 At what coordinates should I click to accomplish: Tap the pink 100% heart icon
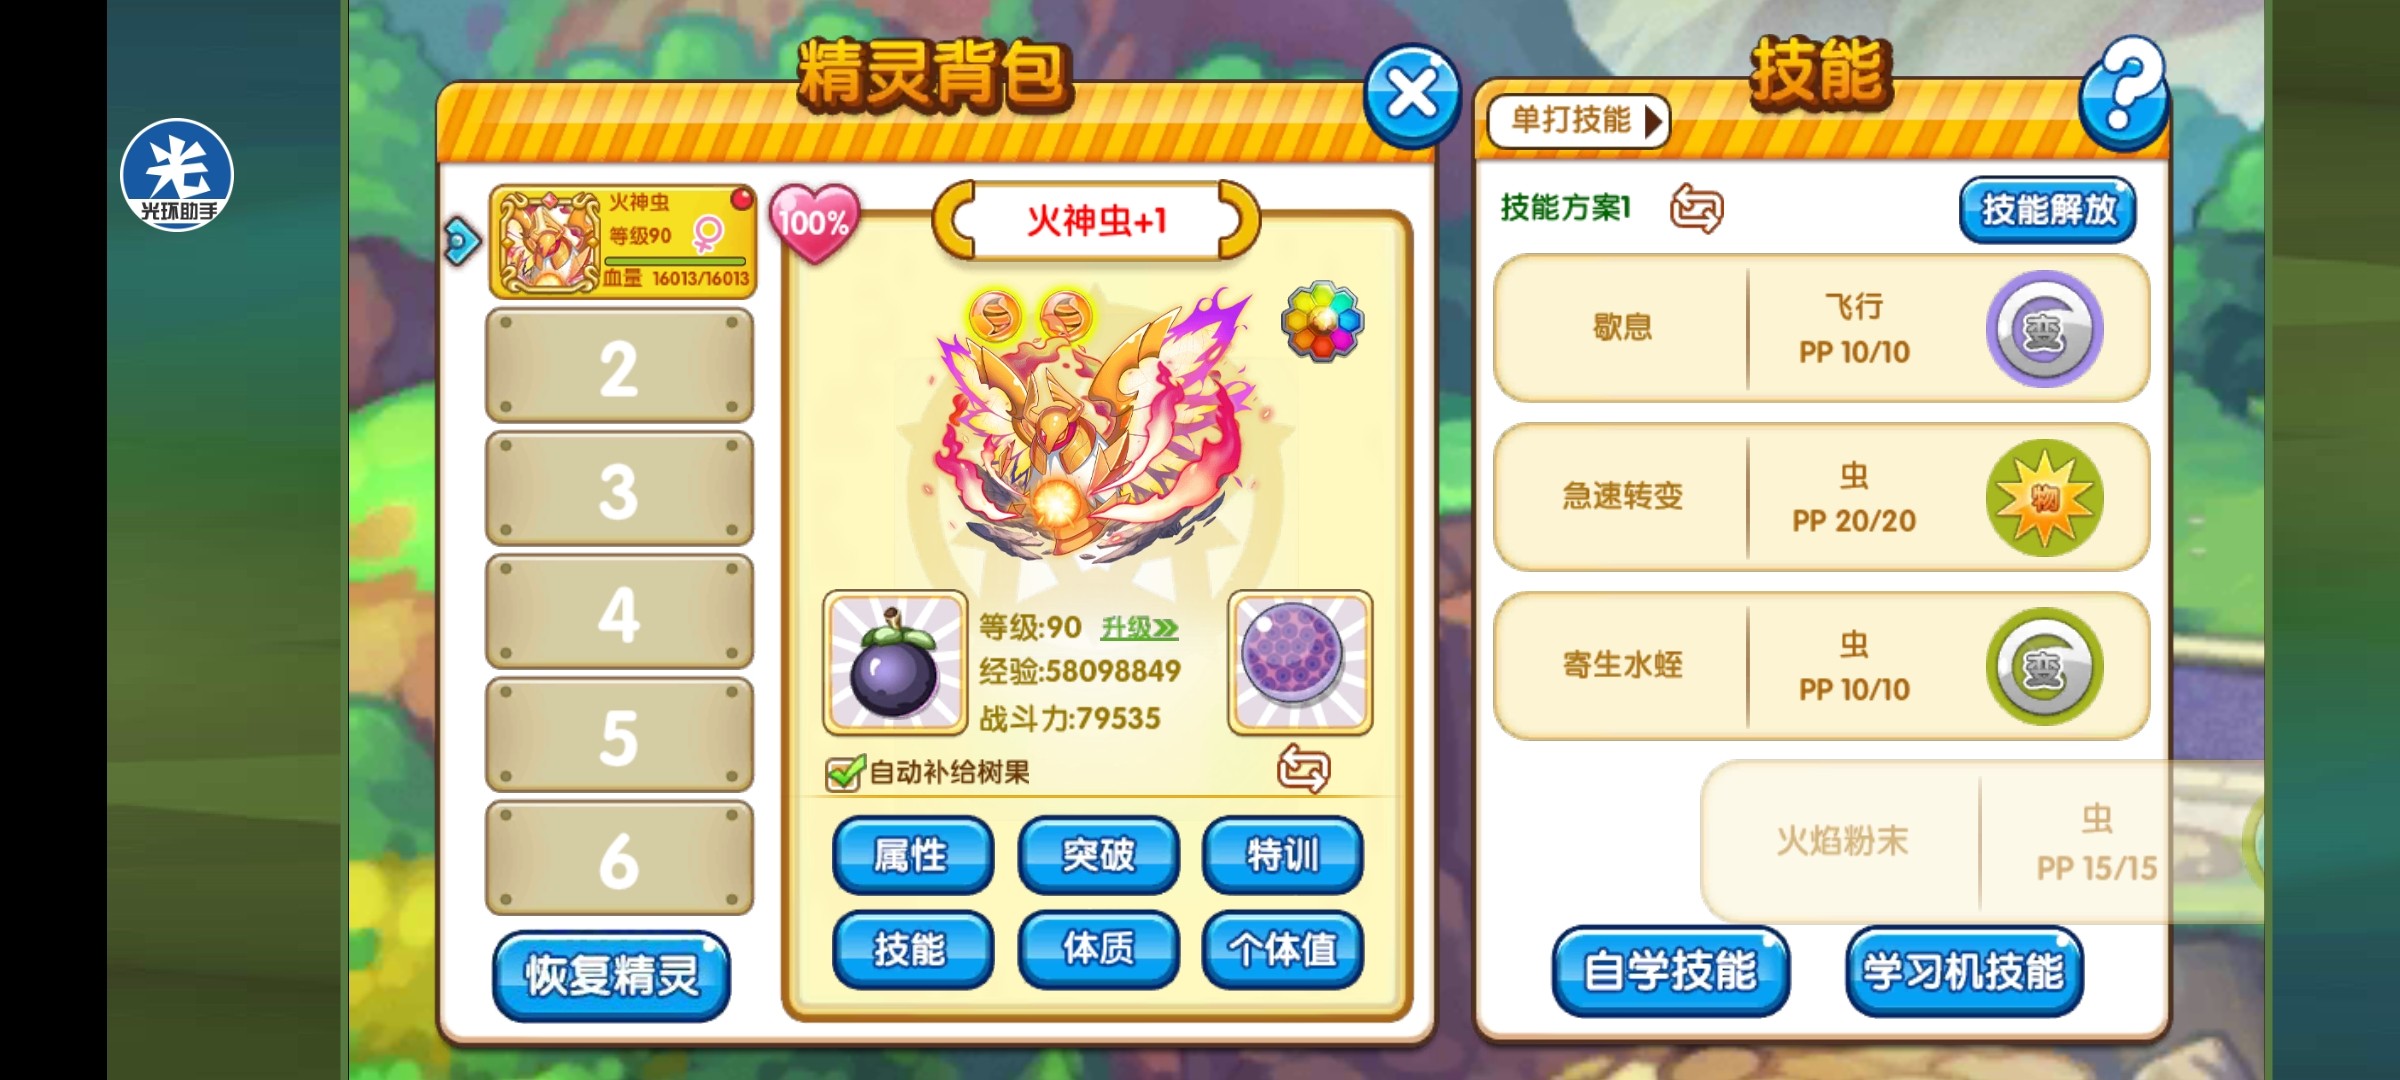[x=815, y=222]
